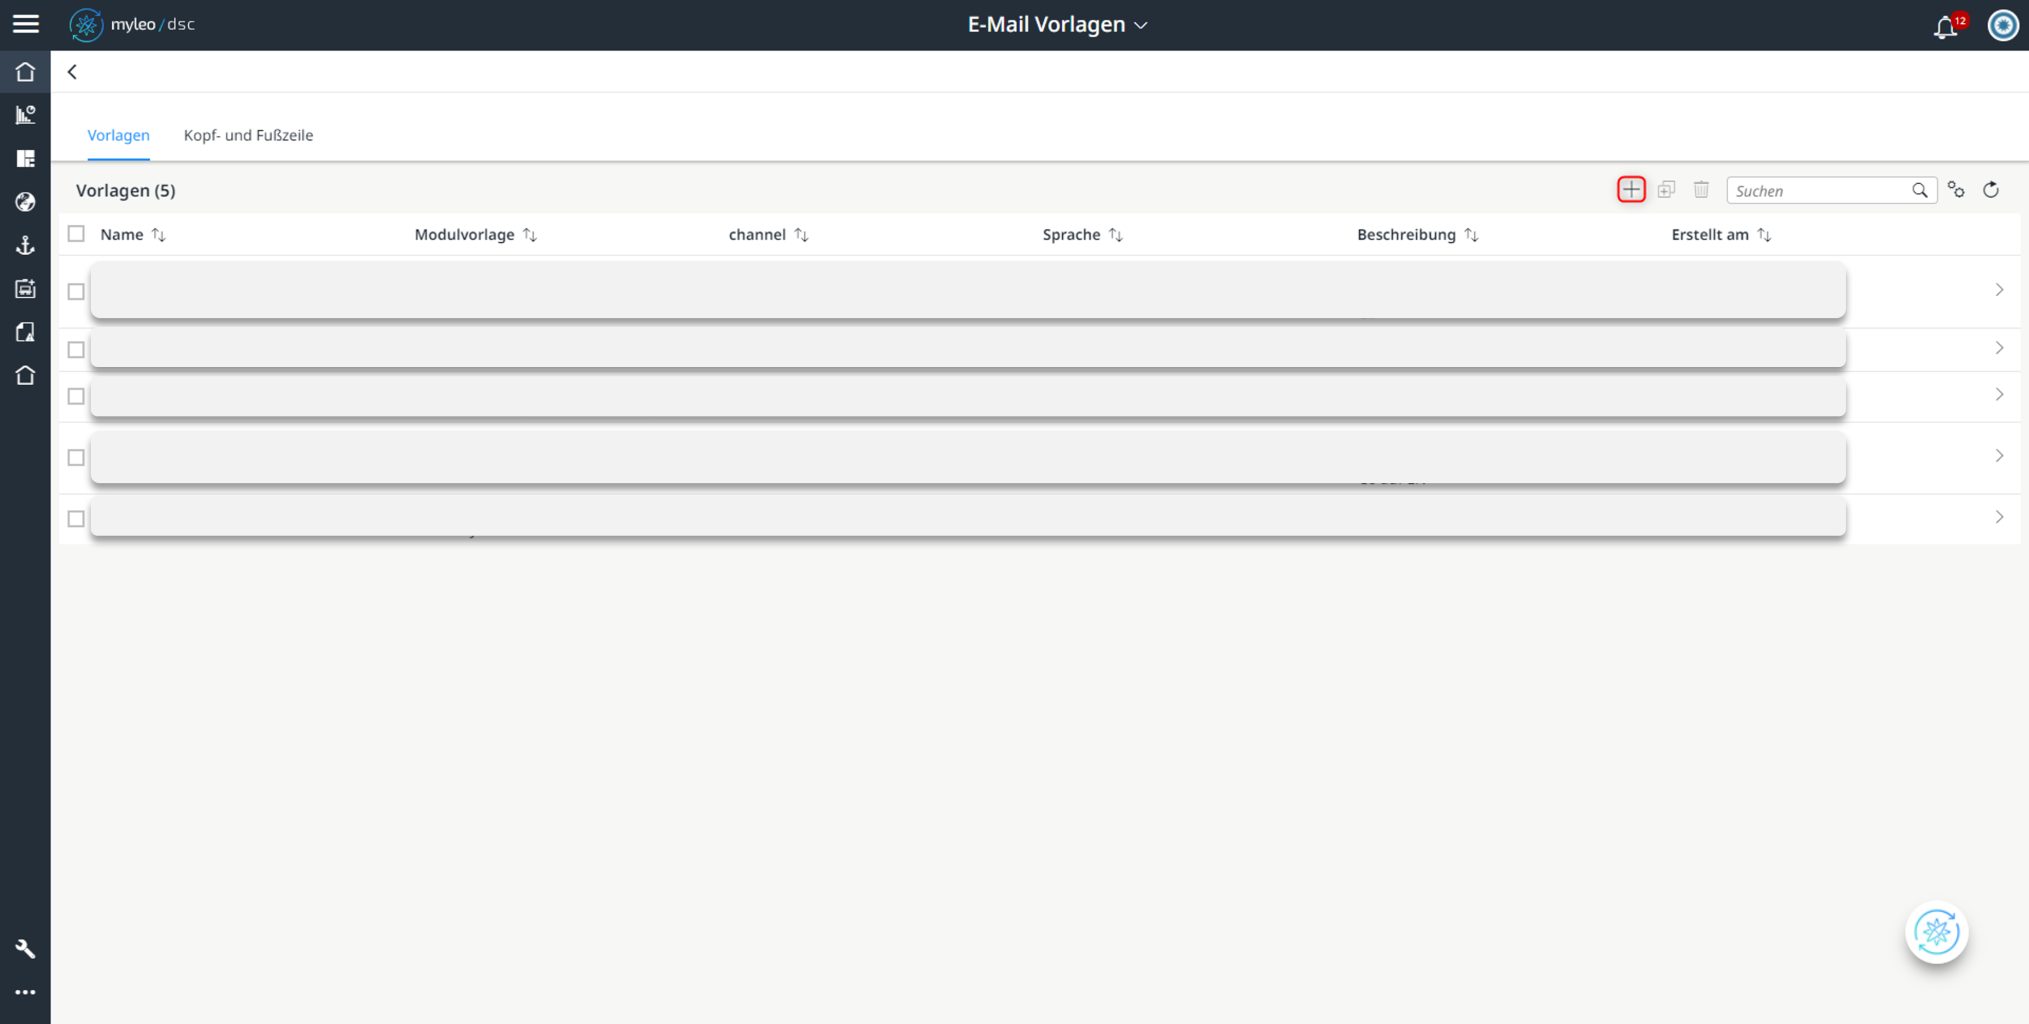Sort by the channel column arrows

pyautogui.click(x=801, y=235)
